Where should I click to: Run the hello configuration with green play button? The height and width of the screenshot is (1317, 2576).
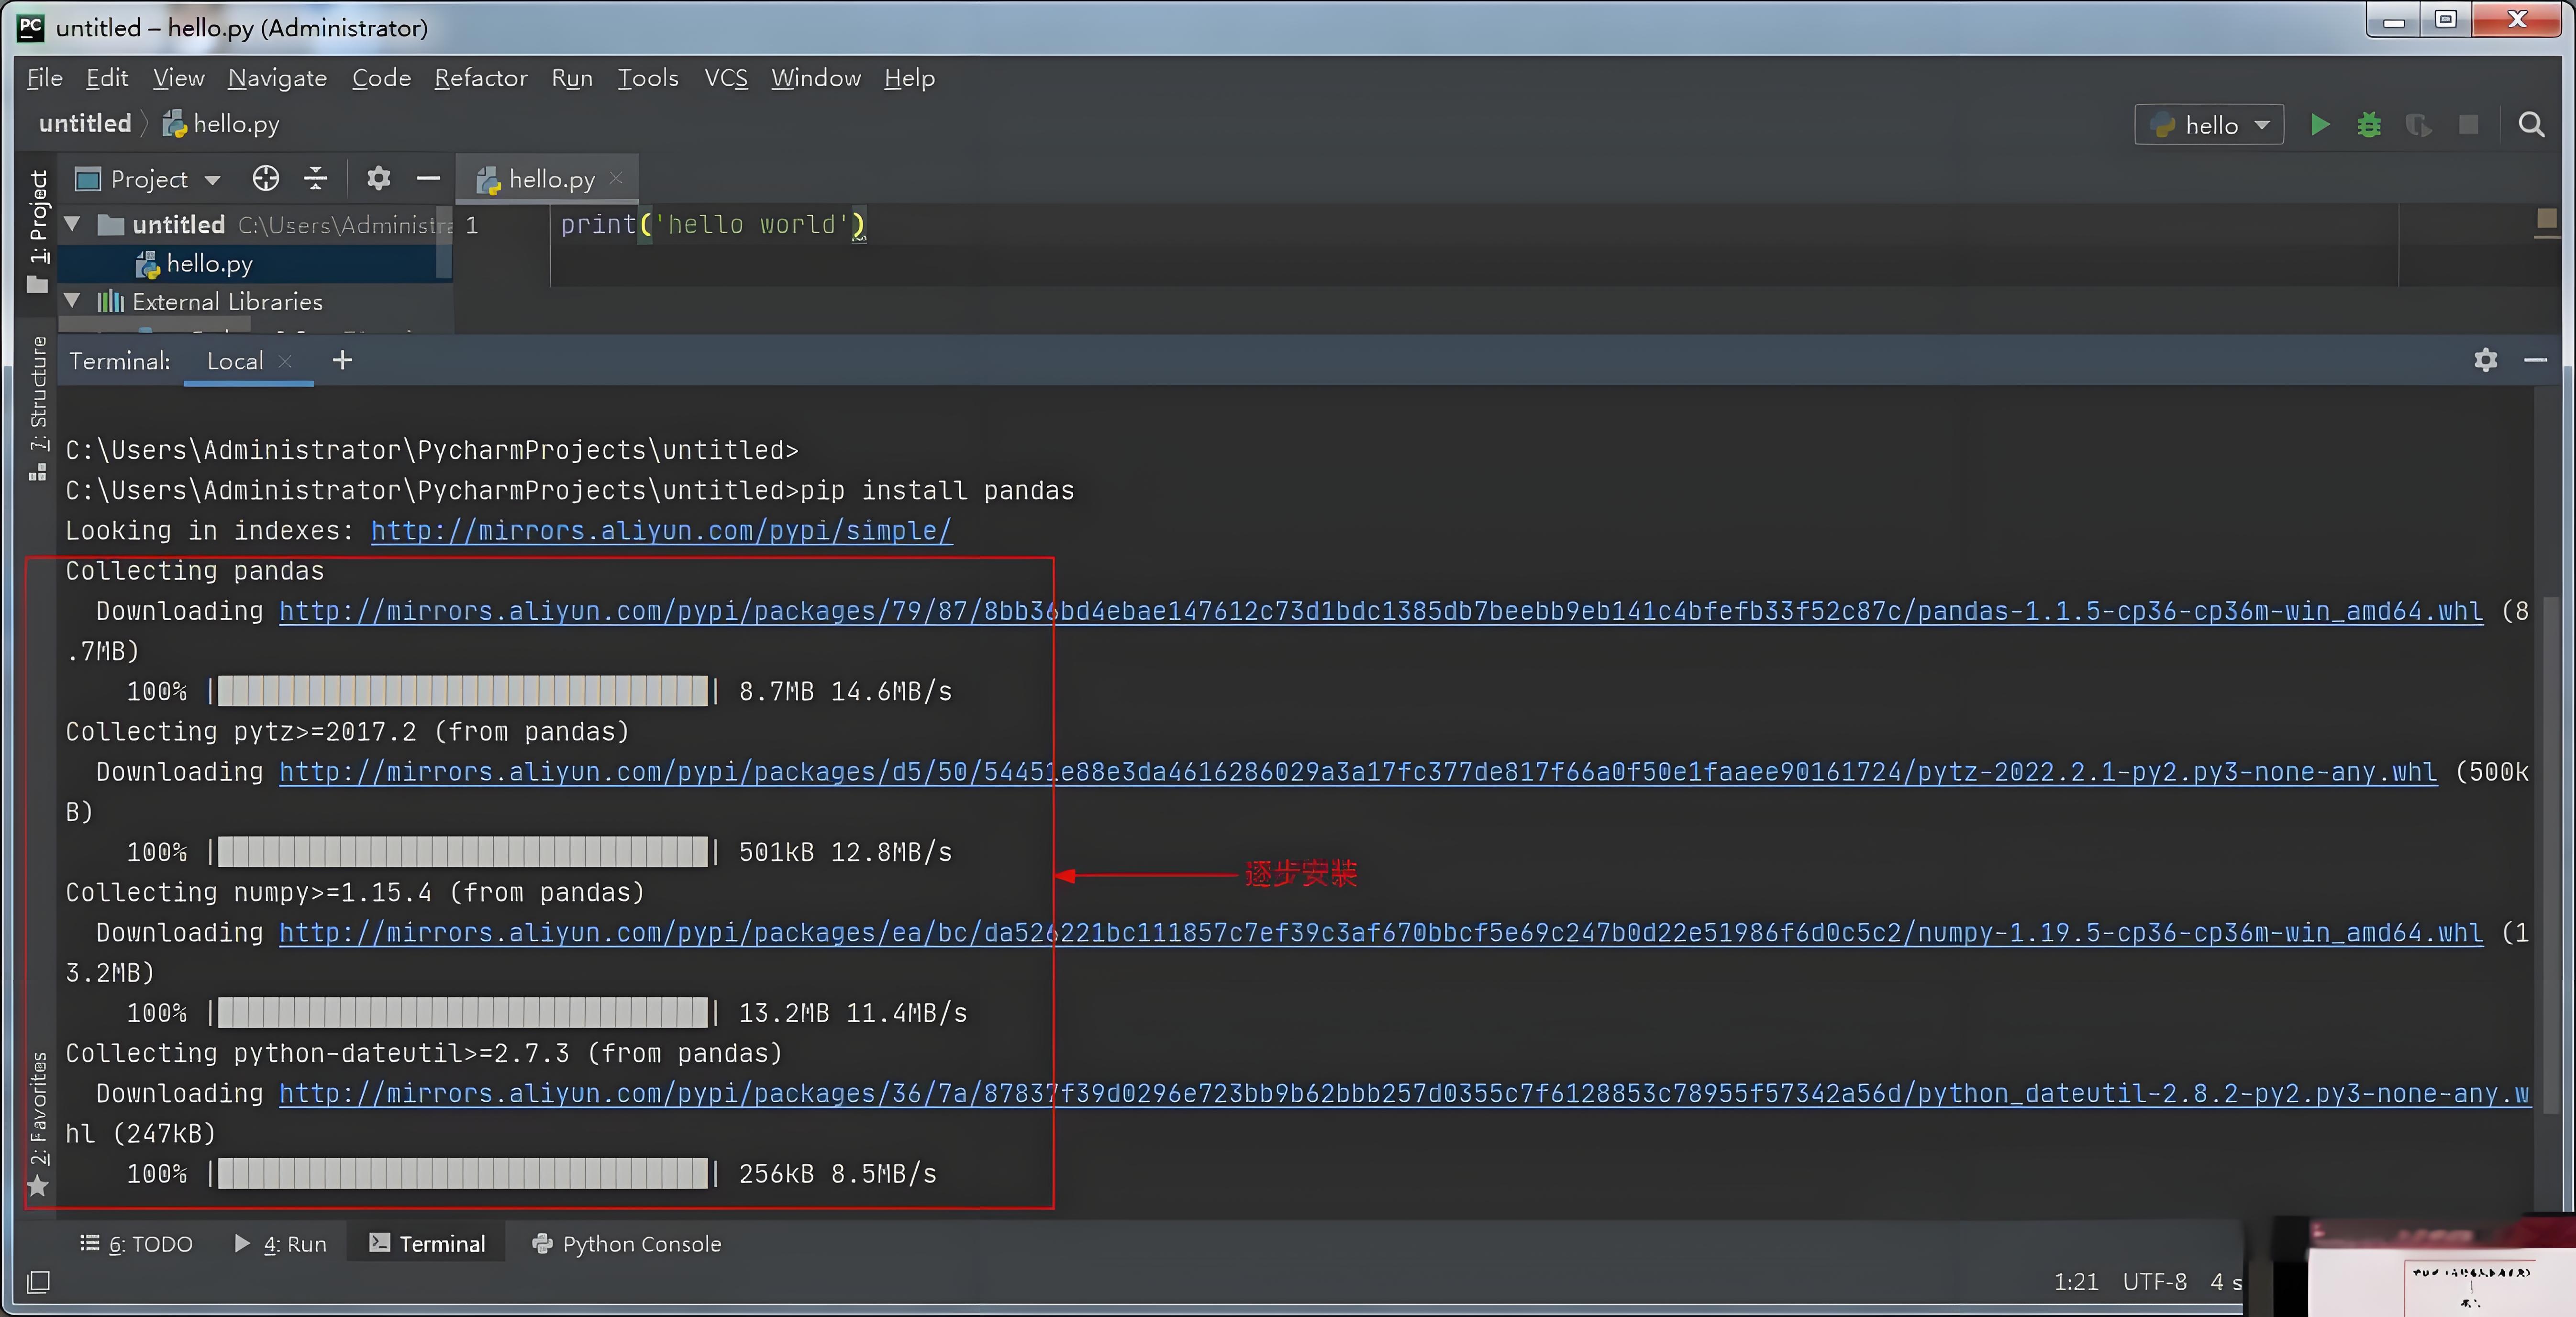click(x=2320, y=125)
